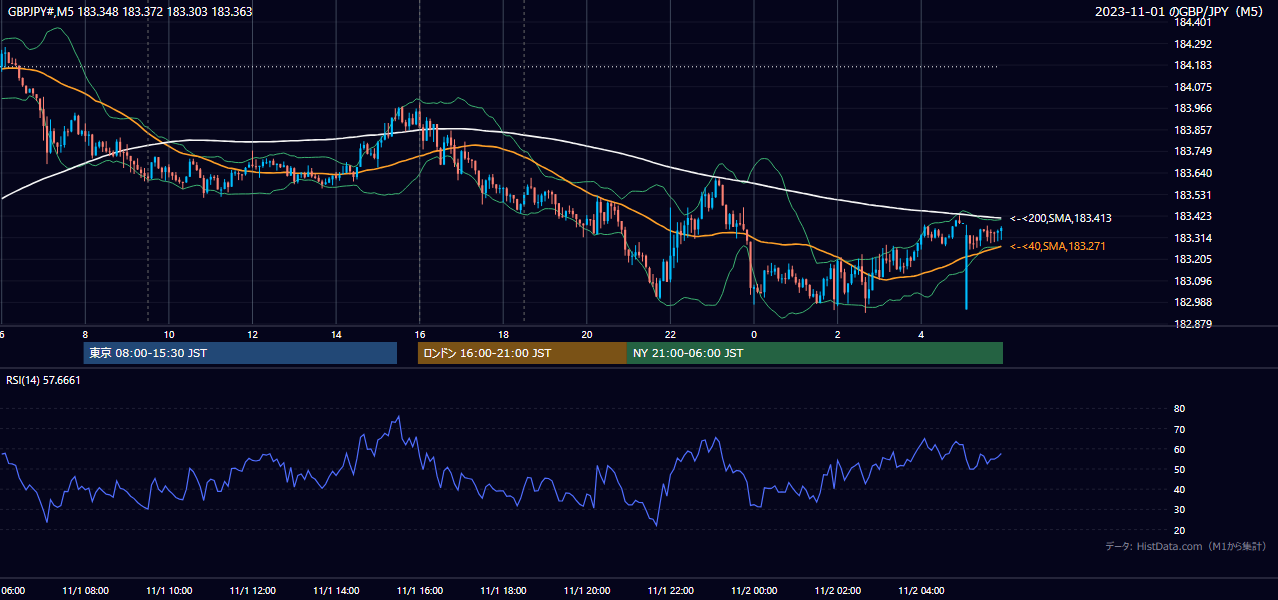The height and width of the screenshot is (600, 1278).
Task: Click RSI axis level 50
Action: (x=1179, y=470)
